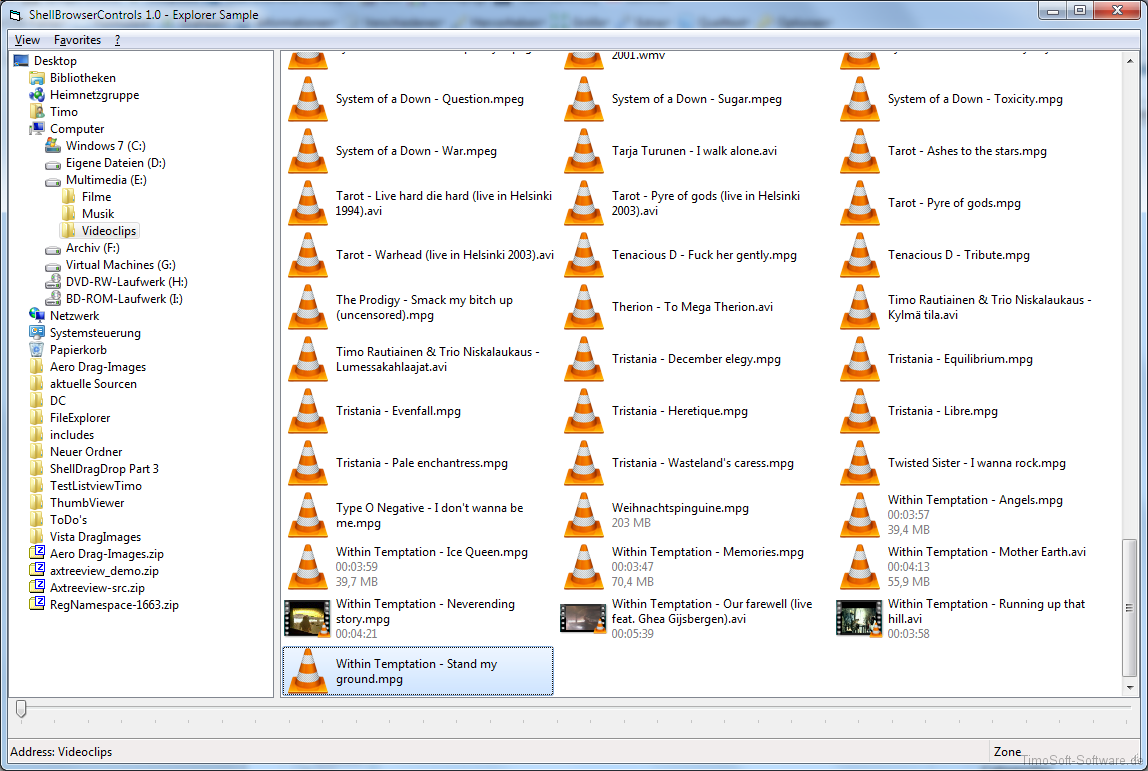This screenshot has width=1148, height=771.
Task: Click video thumbnail for Within Temptation - Running up that hill.avi
Action: click(860, 619)
